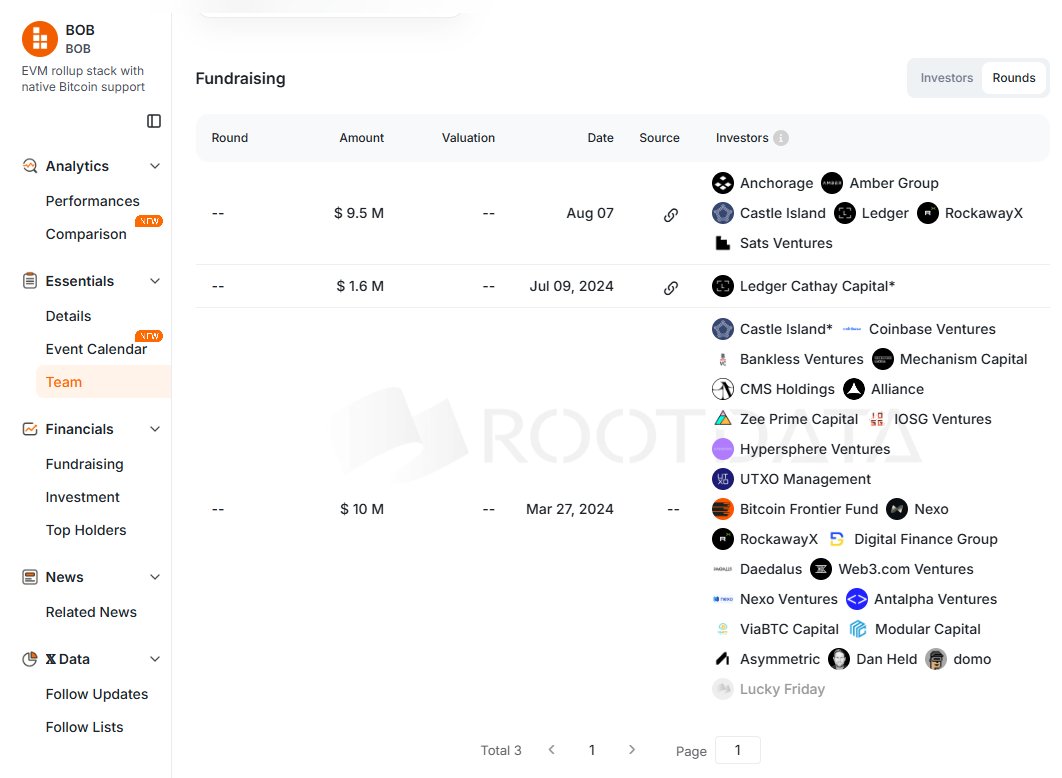Viewport: 1062px width, 778px height.
Task: Click the Ledger Cathay Capital logo
Action: coord(723,286)
